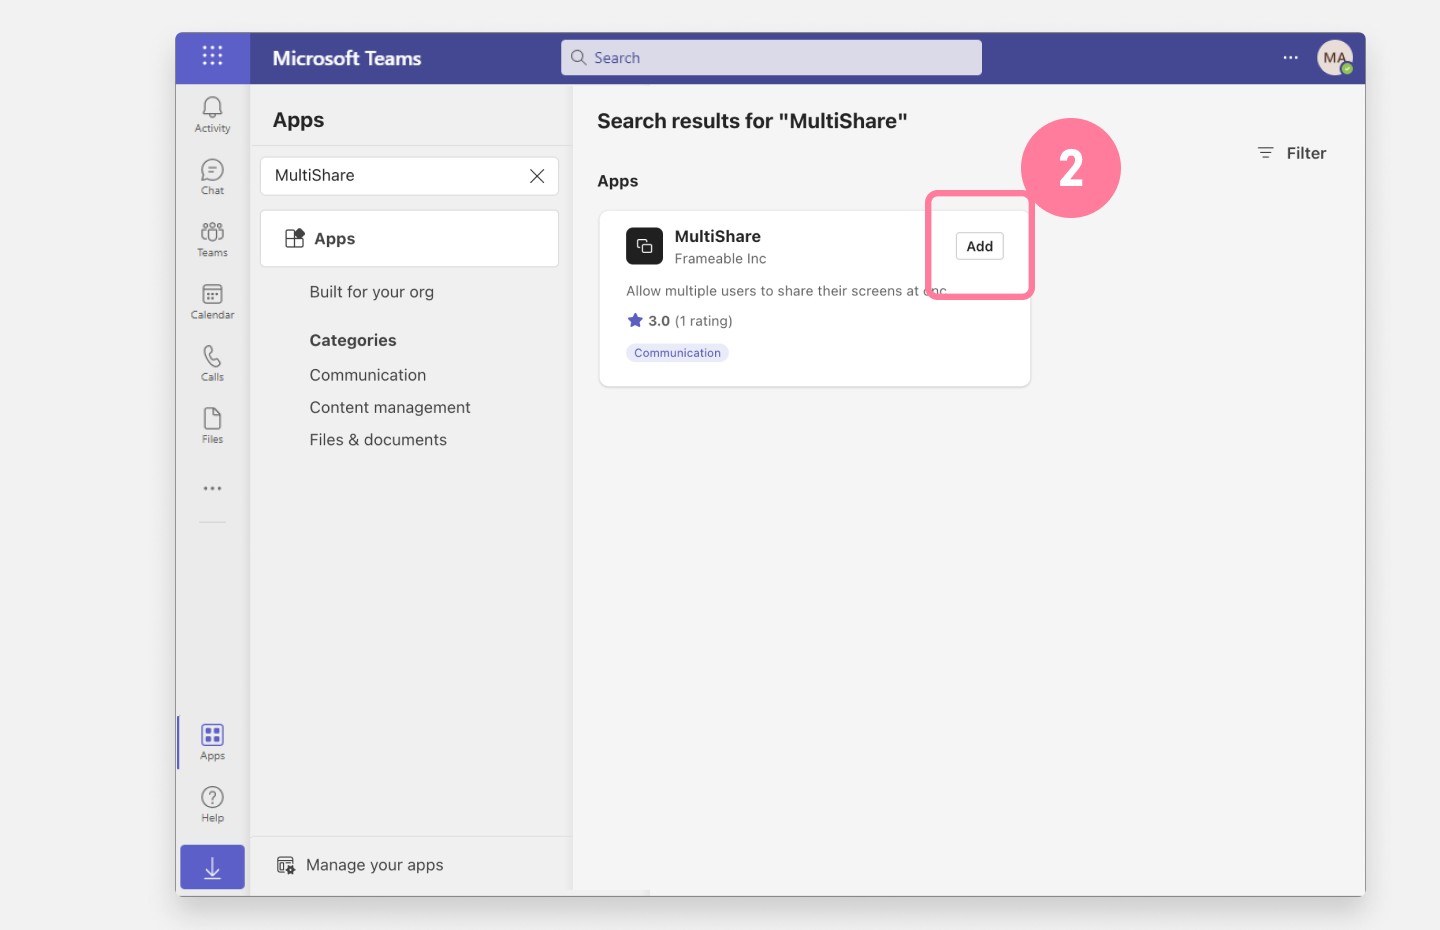1440x930 pixels.
Task: Click the blue download Teams desktop button
Action: pos(212,866)
